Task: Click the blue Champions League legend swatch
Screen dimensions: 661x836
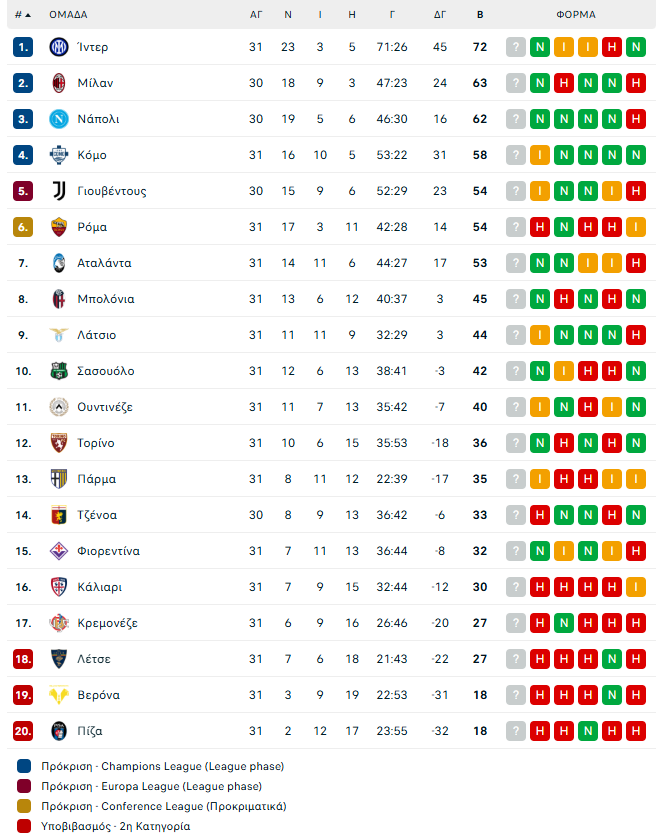Action: tap(24, 766)
